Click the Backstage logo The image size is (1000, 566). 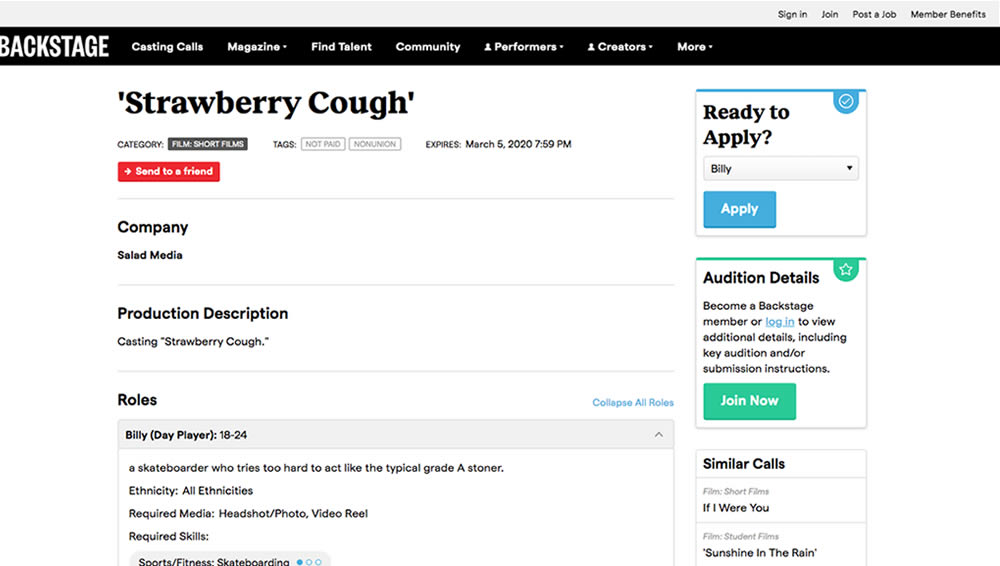tap(54, 46)
